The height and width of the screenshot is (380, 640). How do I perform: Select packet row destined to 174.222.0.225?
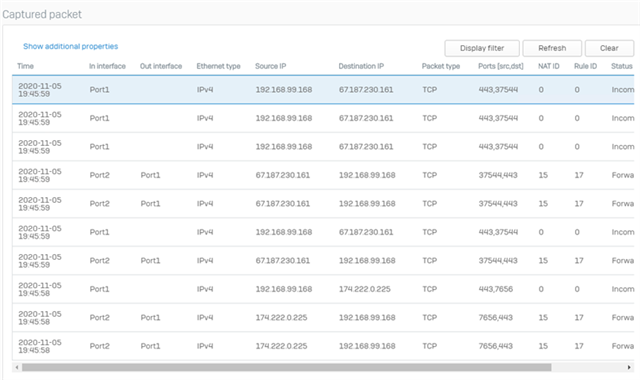[323, 289]
